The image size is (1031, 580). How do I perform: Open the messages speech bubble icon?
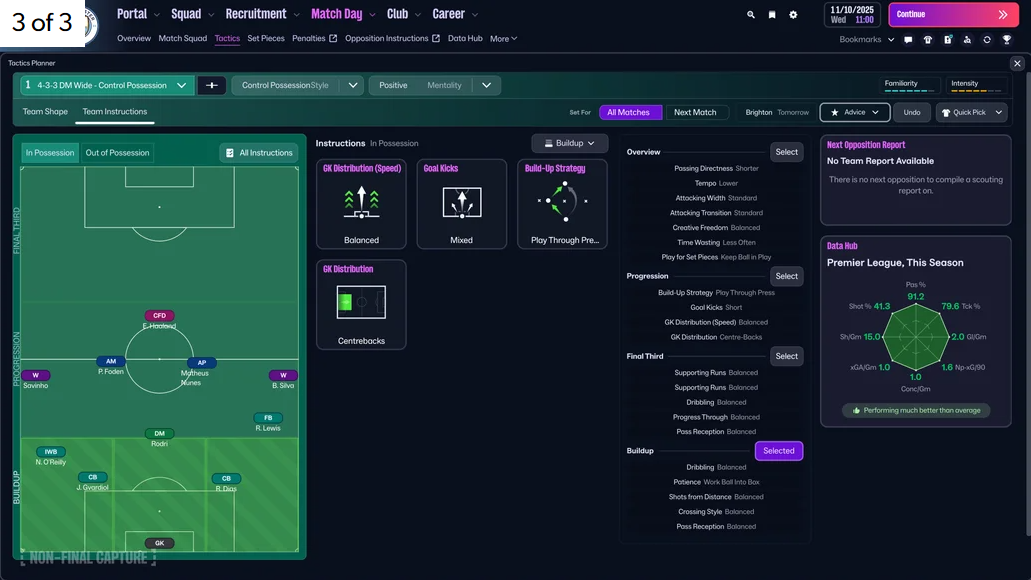[x=908, y=39]
